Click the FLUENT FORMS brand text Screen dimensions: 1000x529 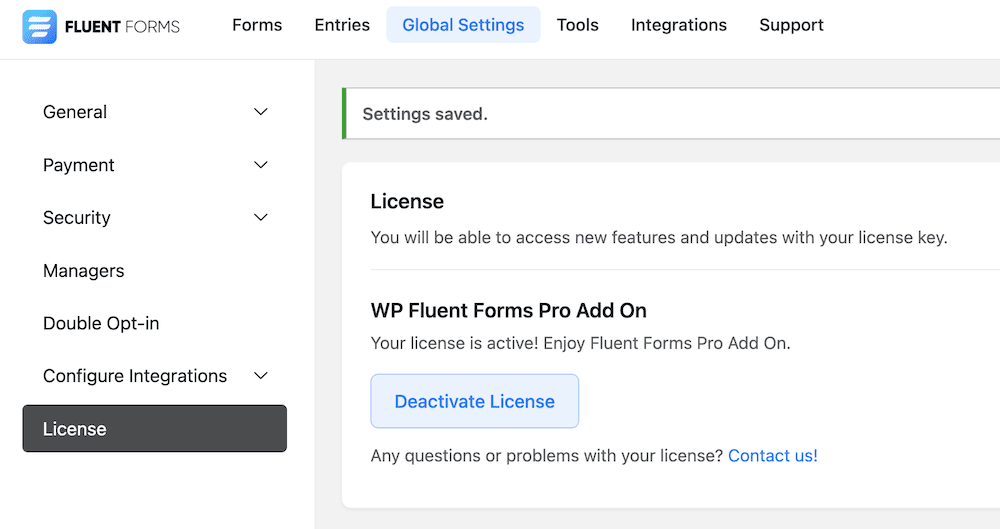(x=122, y=27)
